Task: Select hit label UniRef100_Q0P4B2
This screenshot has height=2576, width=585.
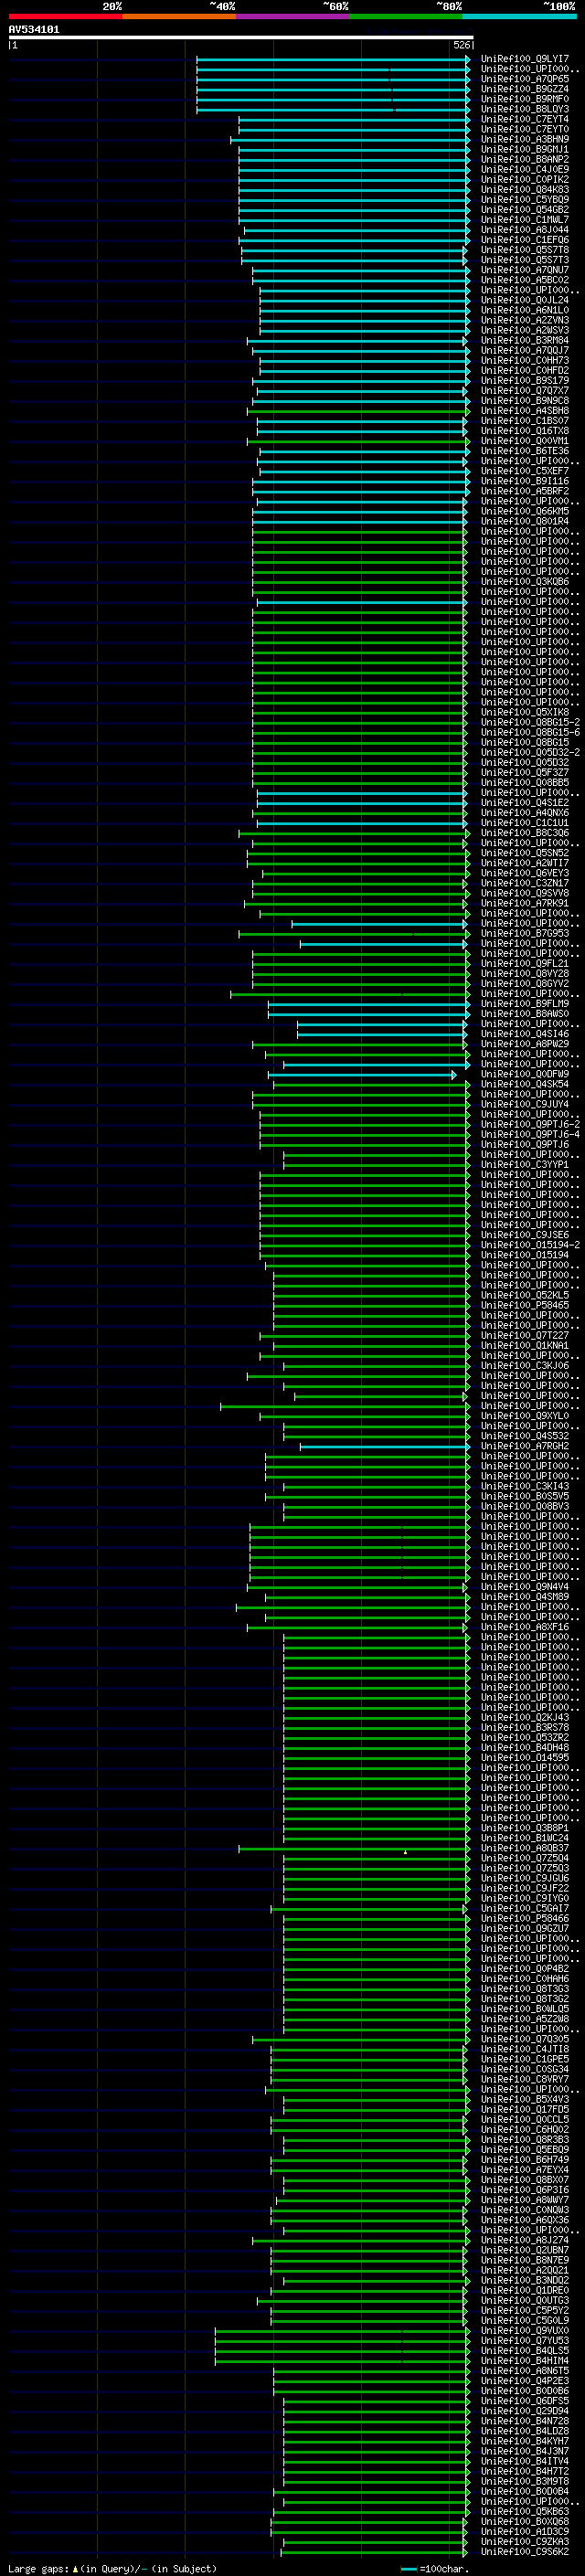Action: click(x=525, y=1969)
